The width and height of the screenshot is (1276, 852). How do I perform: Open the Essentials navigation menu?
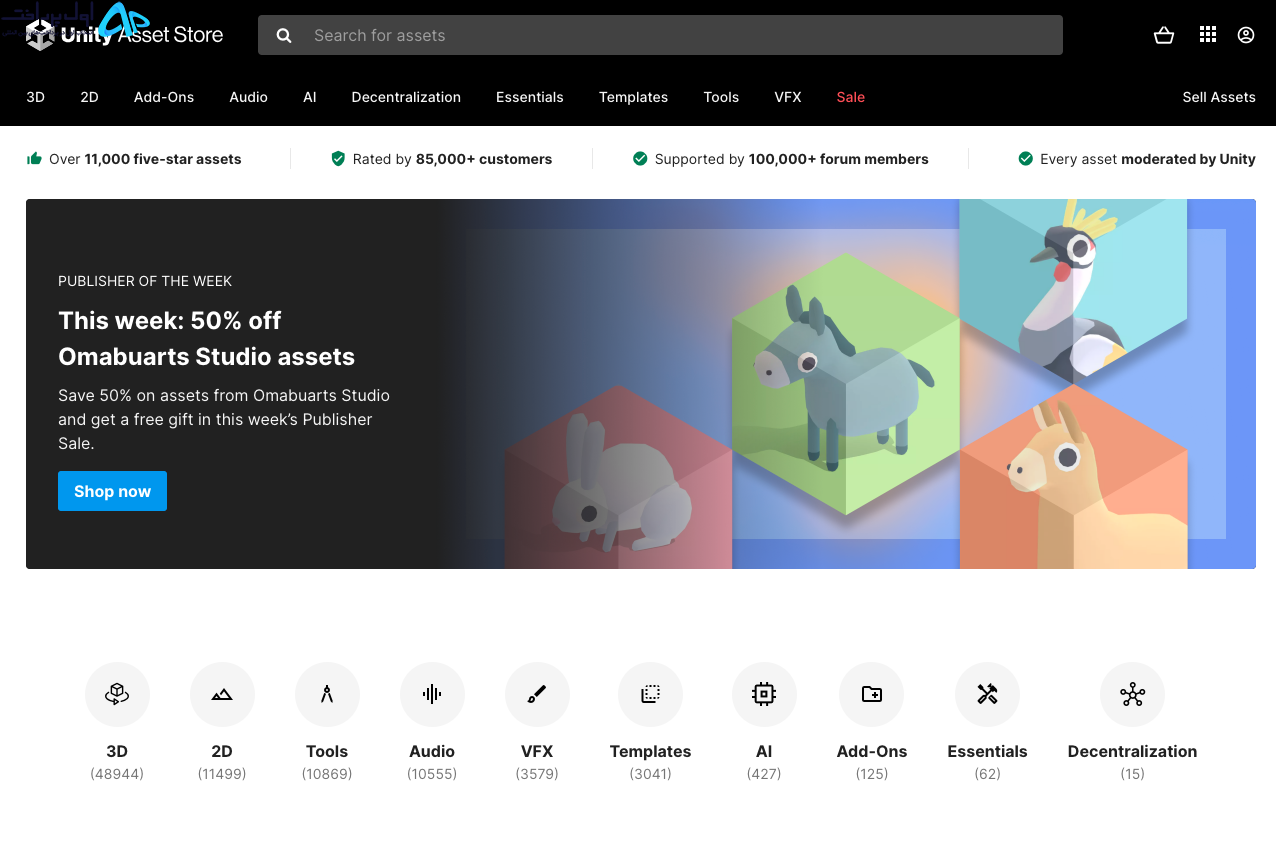(530, 97)
